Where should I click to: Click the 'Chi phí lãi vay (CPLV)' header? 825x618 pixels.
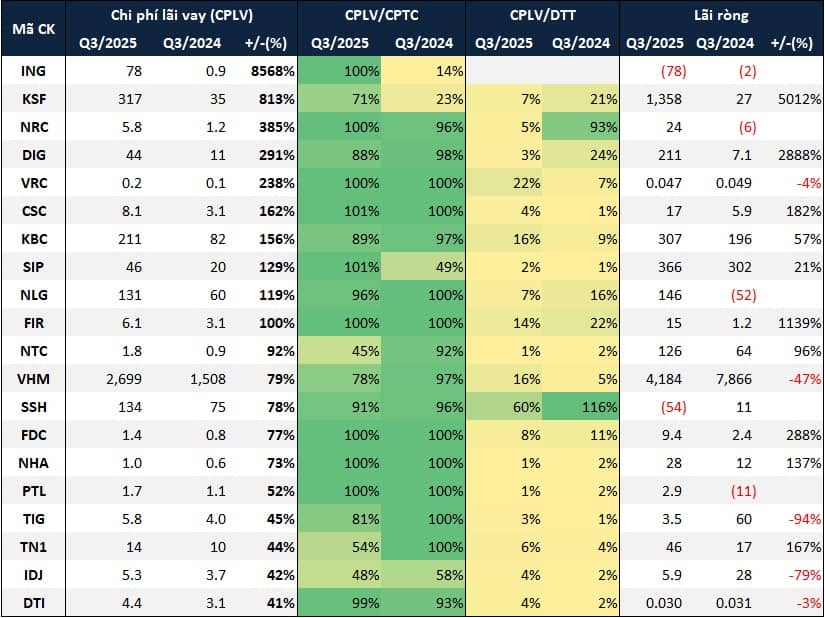184,15
